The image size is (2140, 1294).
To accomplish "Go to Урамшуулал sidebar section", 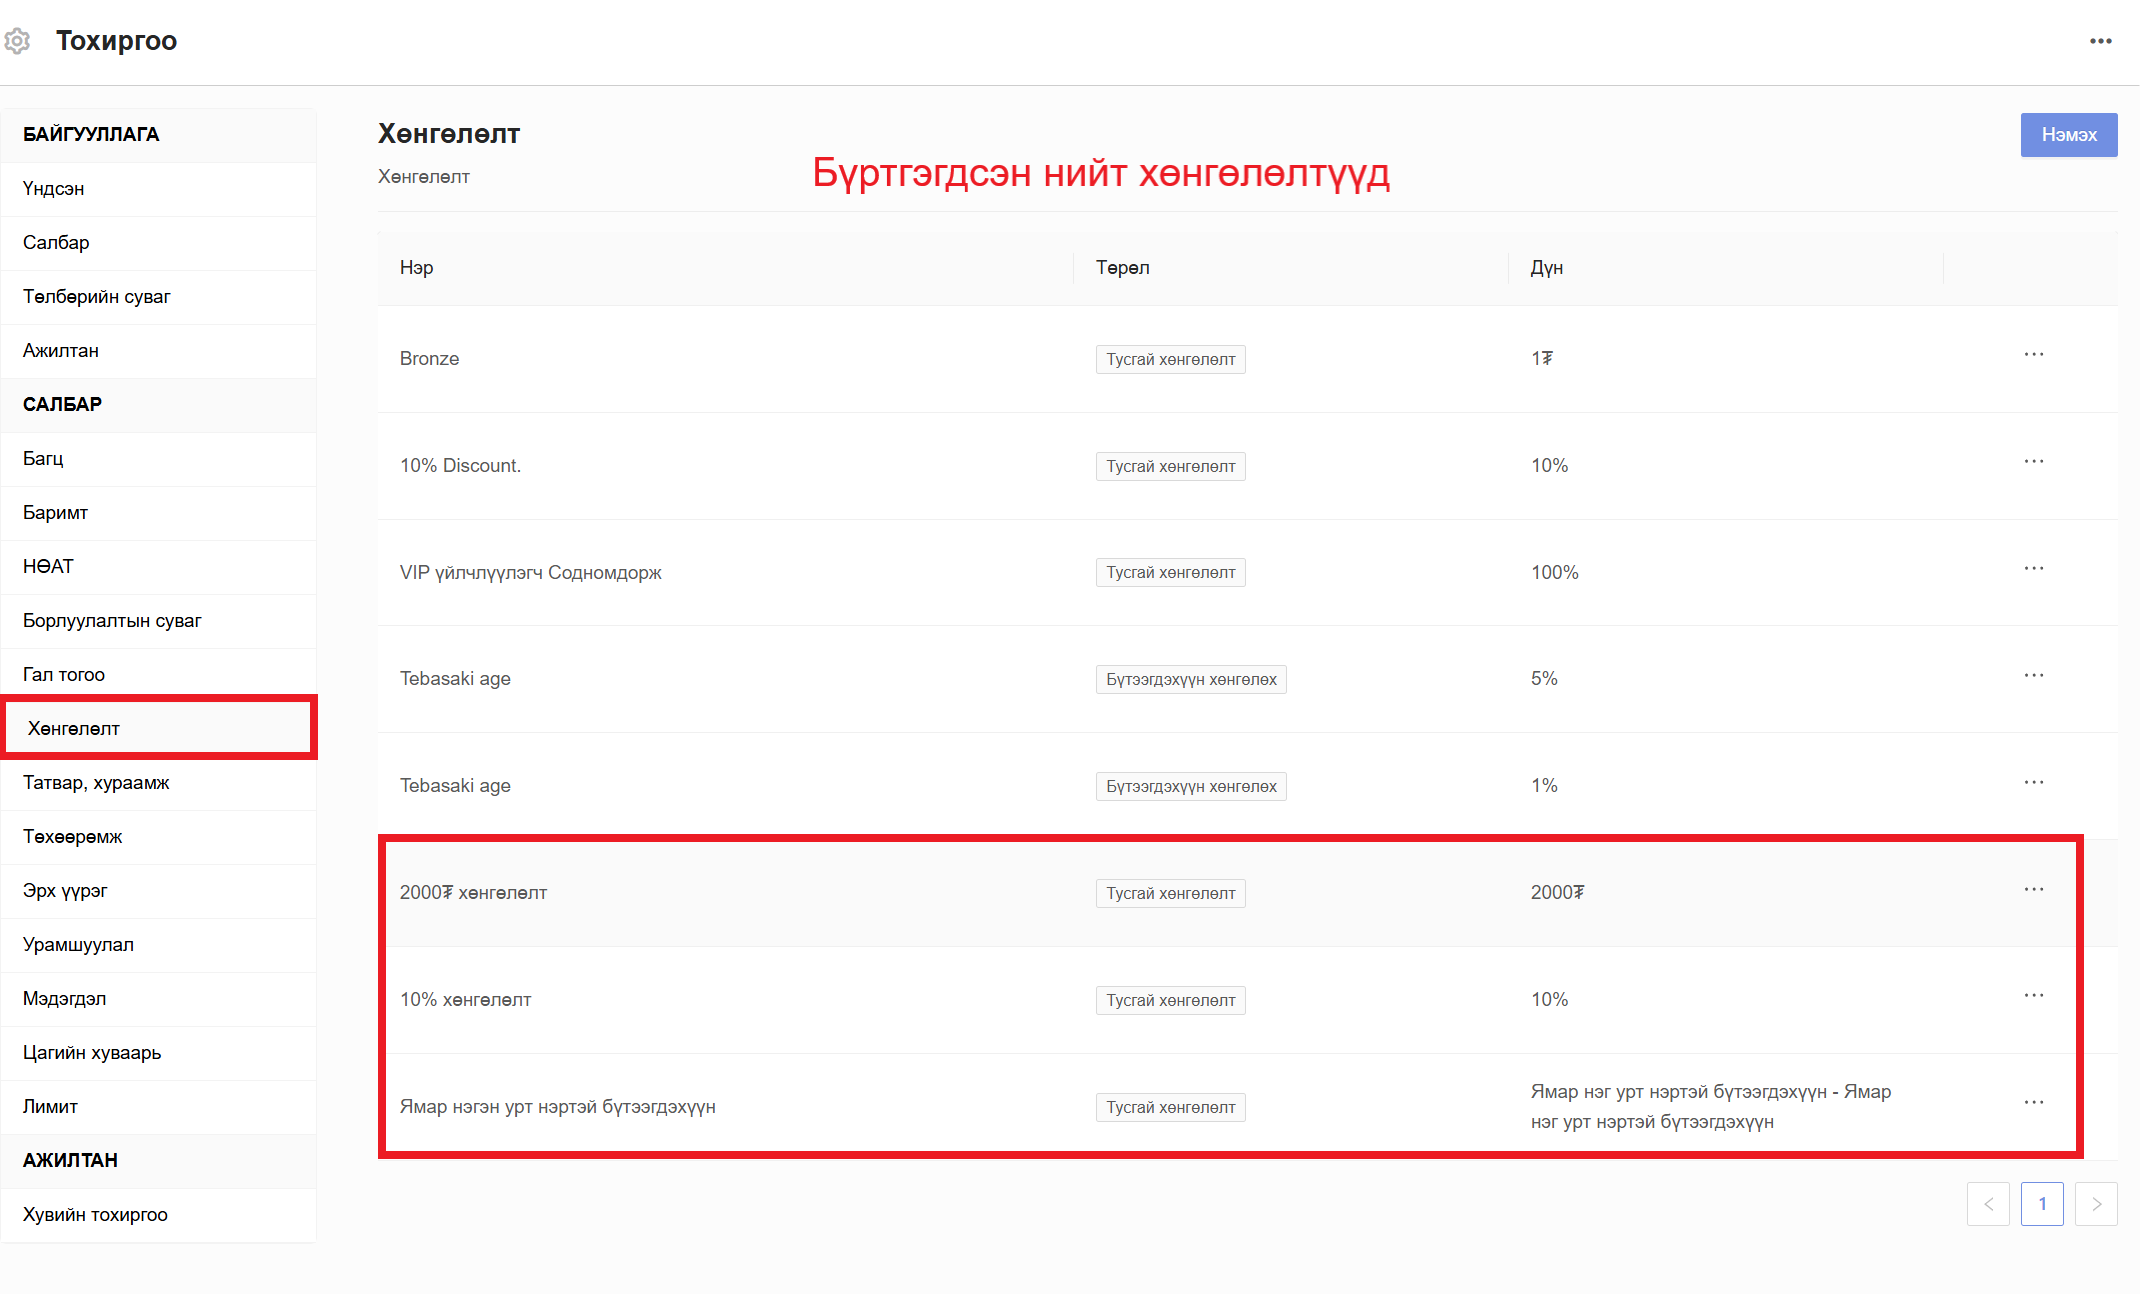I will pos(78,944).
